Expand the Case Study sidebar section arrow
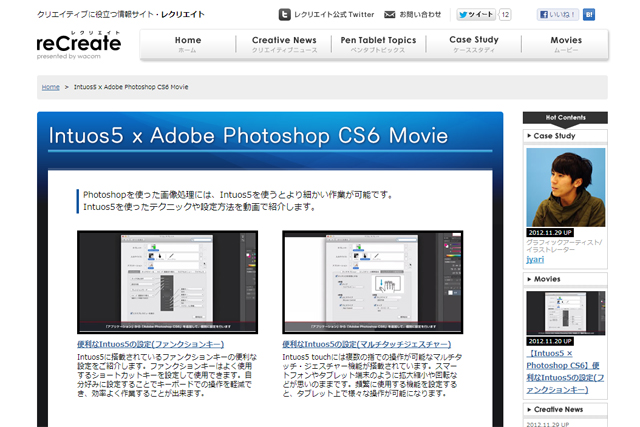The height and width of the screenshot is (427, 640). tap(529, 136)
